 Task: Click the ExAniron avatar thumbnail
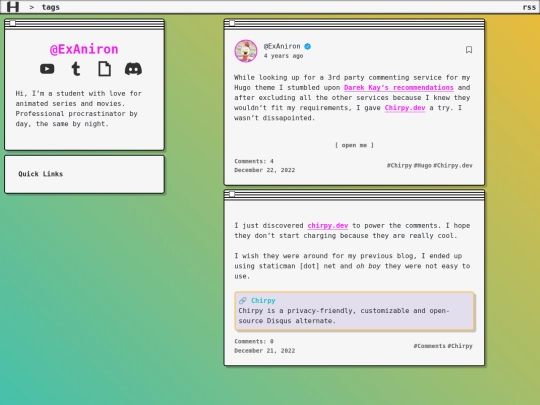tap(246, 51)
